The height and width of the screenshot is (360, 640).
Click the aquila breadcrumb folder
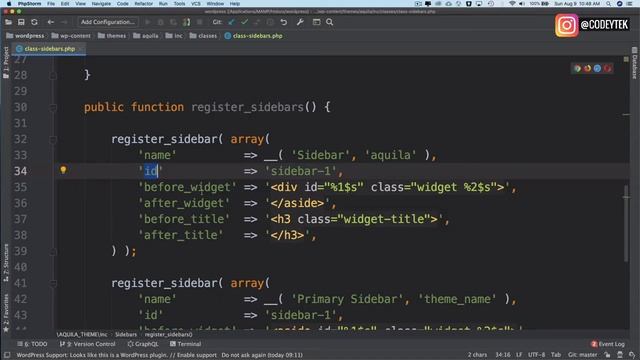pos(146,36)
